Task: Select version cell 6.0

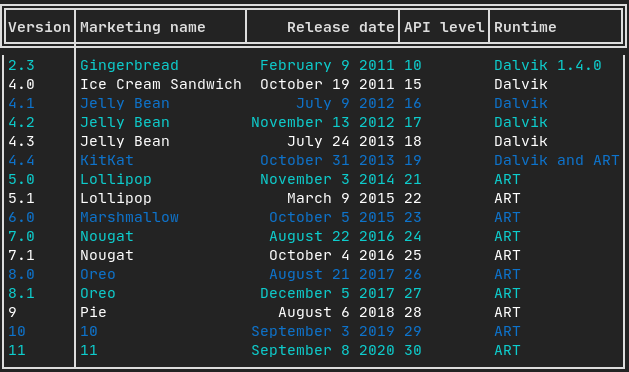Action: [x=21, y=218]
